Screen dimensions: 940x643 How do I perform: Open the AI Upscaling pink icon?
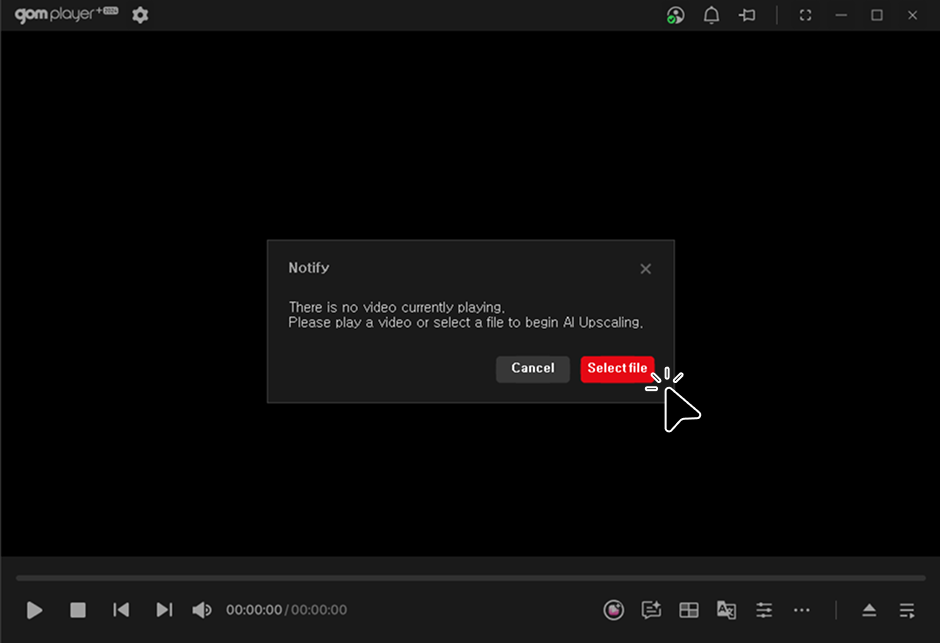pyautogui.click(x=614, y=610)
